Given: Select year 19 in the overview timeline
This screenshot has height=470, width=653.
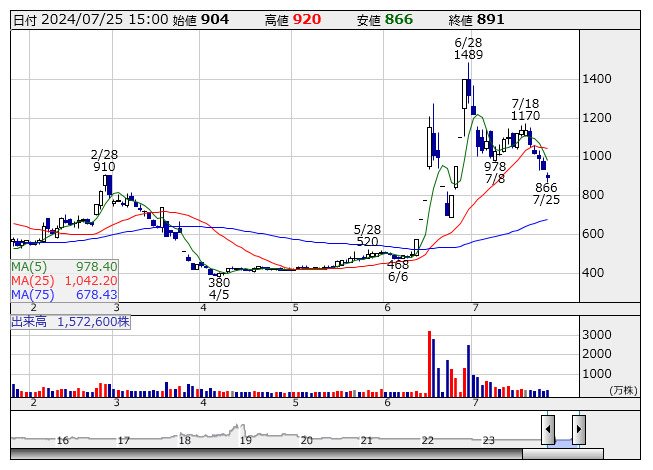Looking at the screenshot, I should coord(246,440).
